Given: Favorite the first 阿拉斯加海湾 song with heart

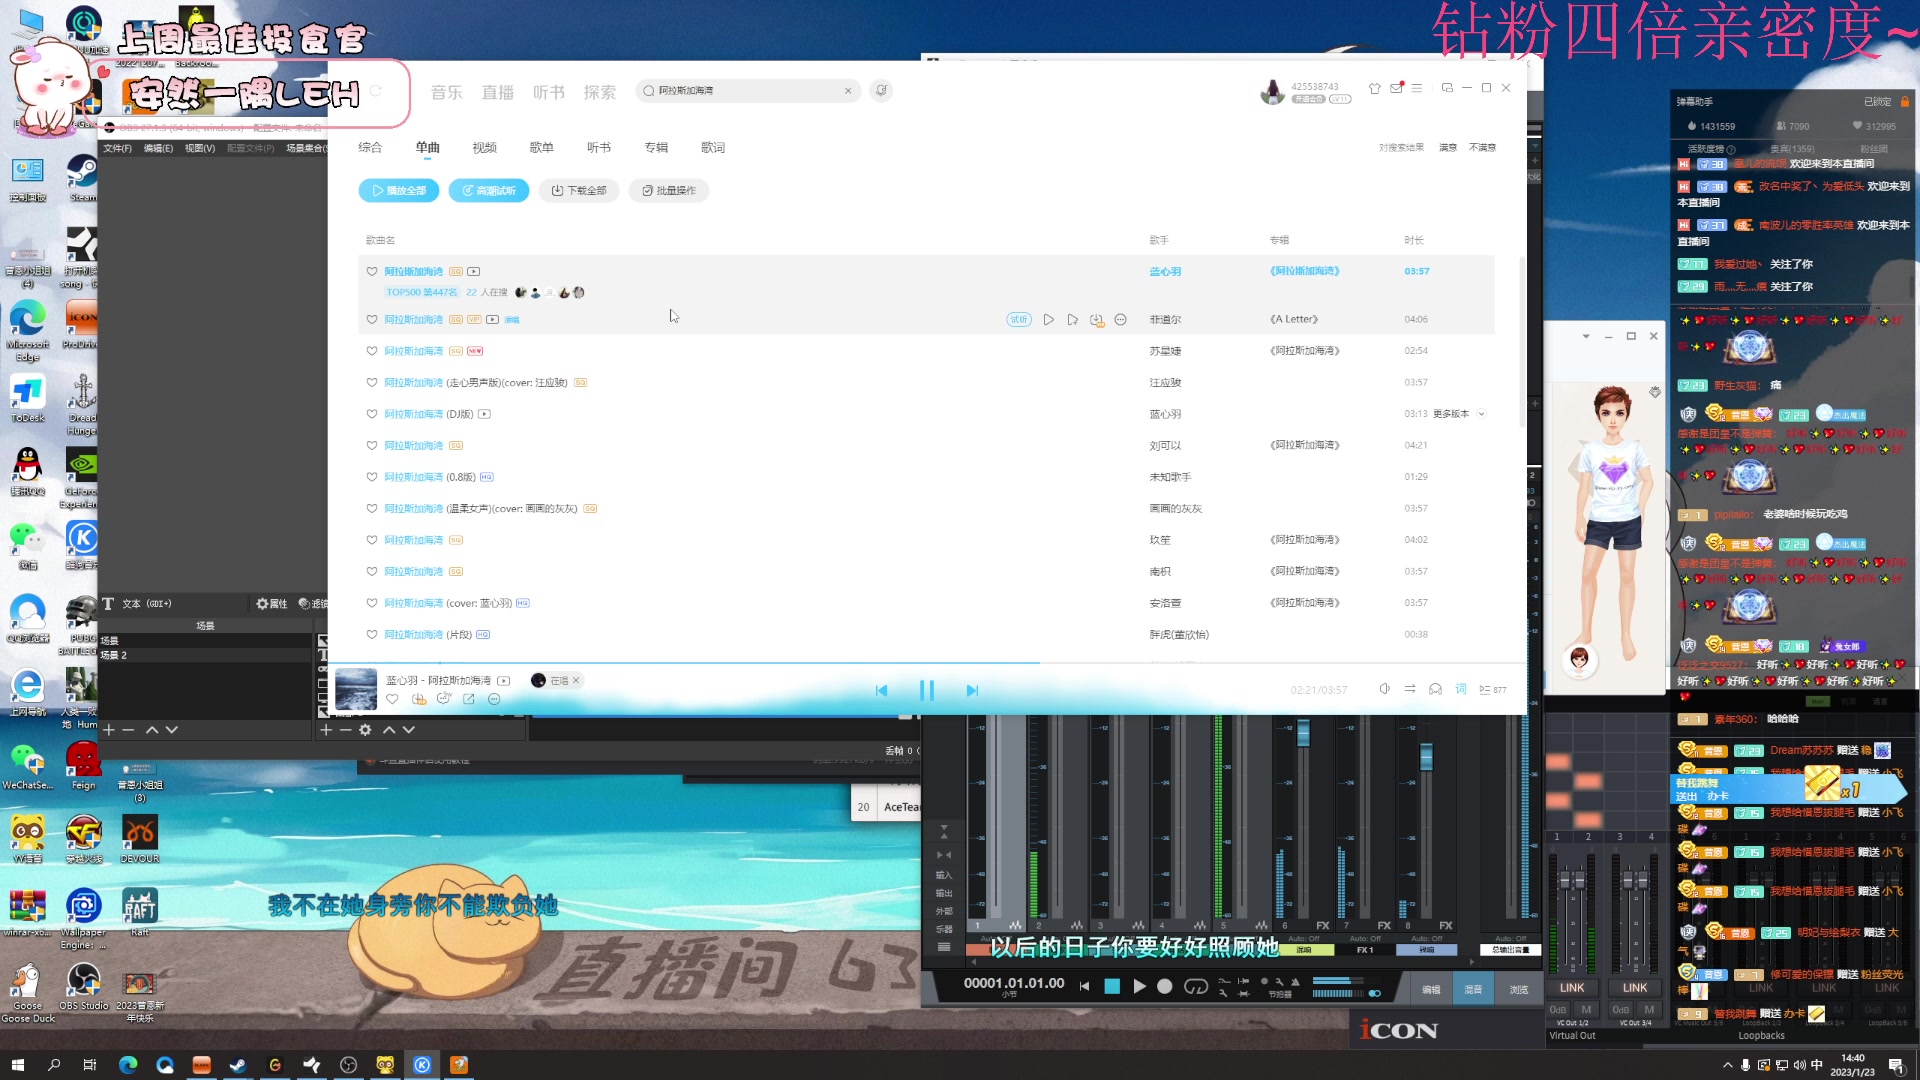Looking at the screenshot, I should [x=372, y=272].
